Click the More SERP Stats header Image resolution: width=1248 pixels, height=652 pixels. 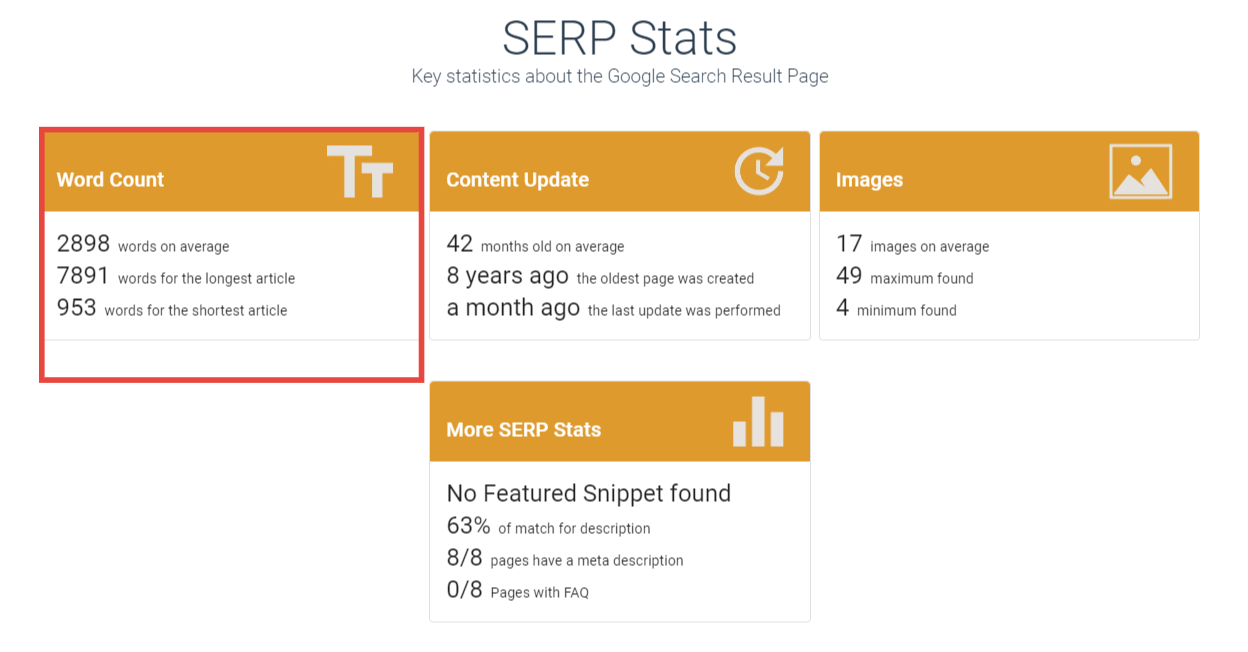(x=522, y=430)
